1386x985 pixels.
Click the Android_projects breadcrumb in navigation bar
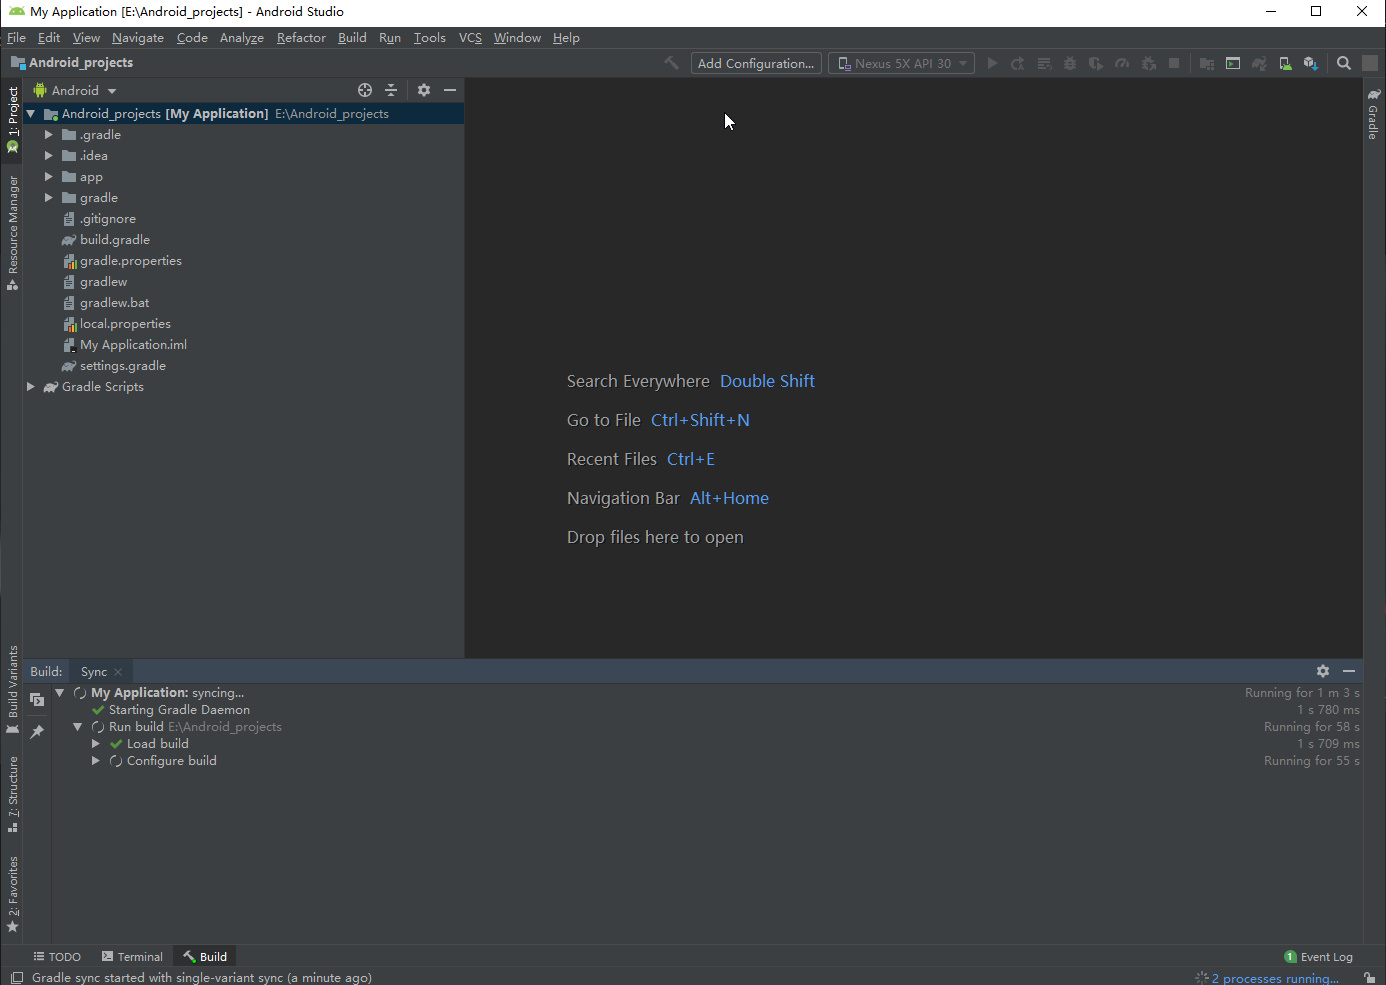click(72, 63)
